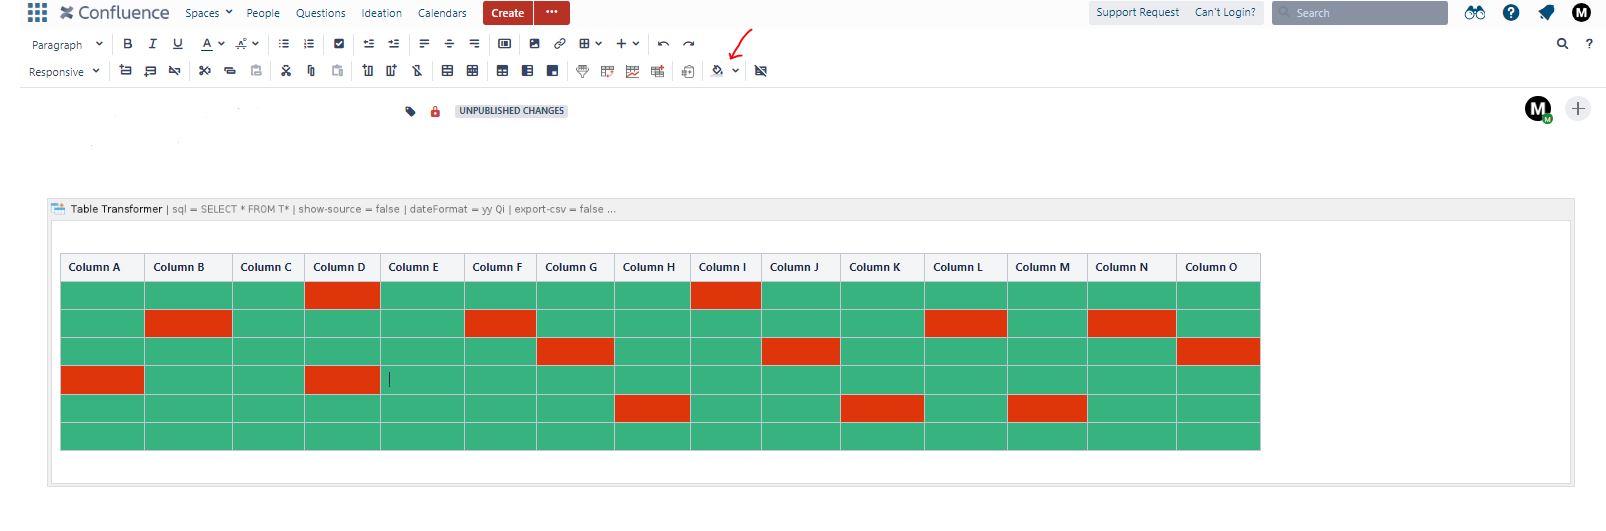This screenshot has width=1606, height=531.
Task: Open the Spaces menu
Action: 208,13
